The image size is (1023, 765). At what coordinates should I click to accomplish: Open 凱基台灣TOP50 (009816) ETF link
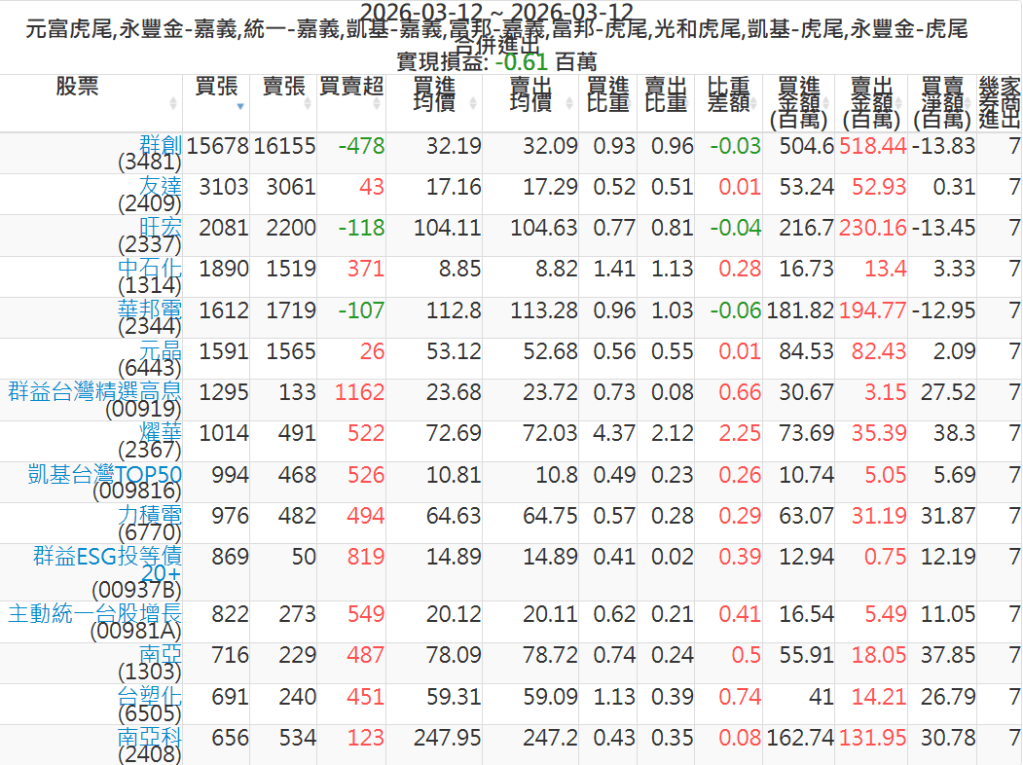pyautogui.click(x=105, y=473)
